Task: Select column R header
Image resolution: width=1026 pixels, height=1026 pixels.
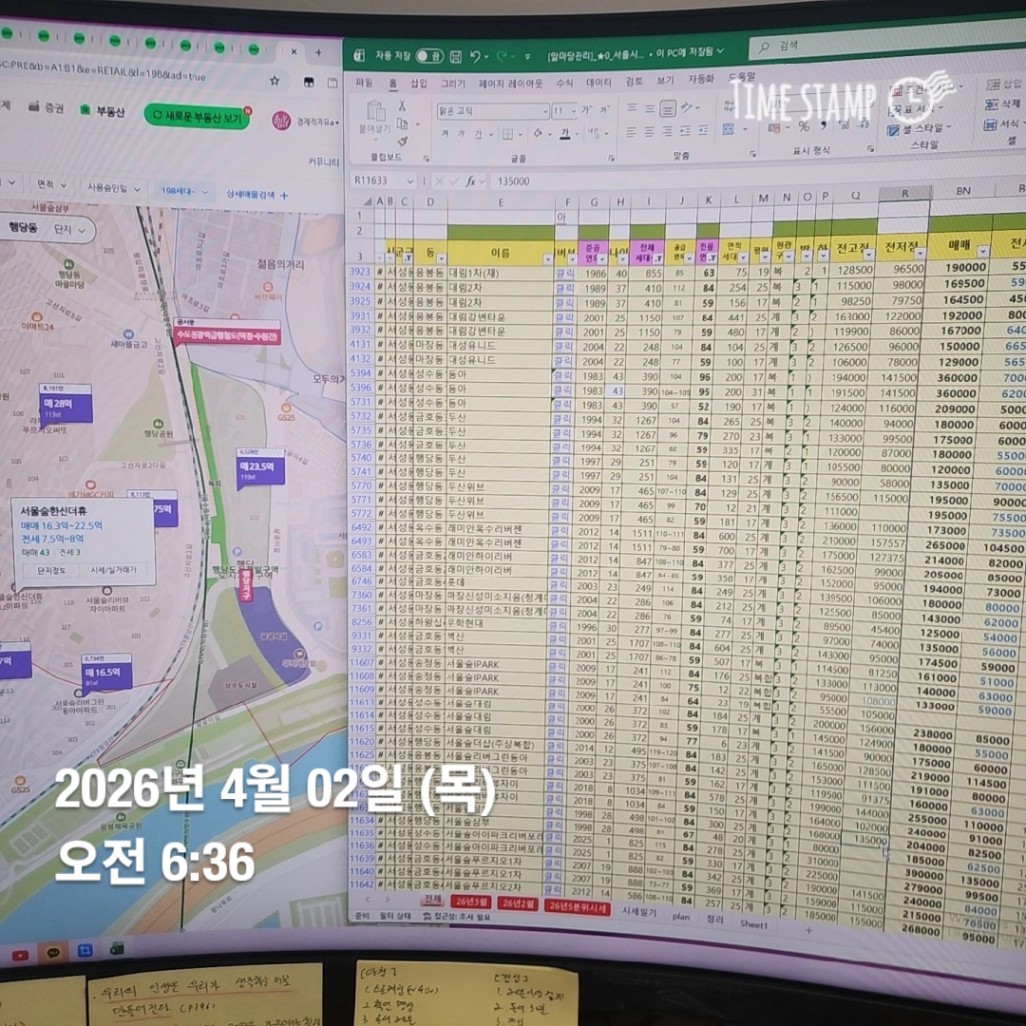Action: (x=904, y=194)
